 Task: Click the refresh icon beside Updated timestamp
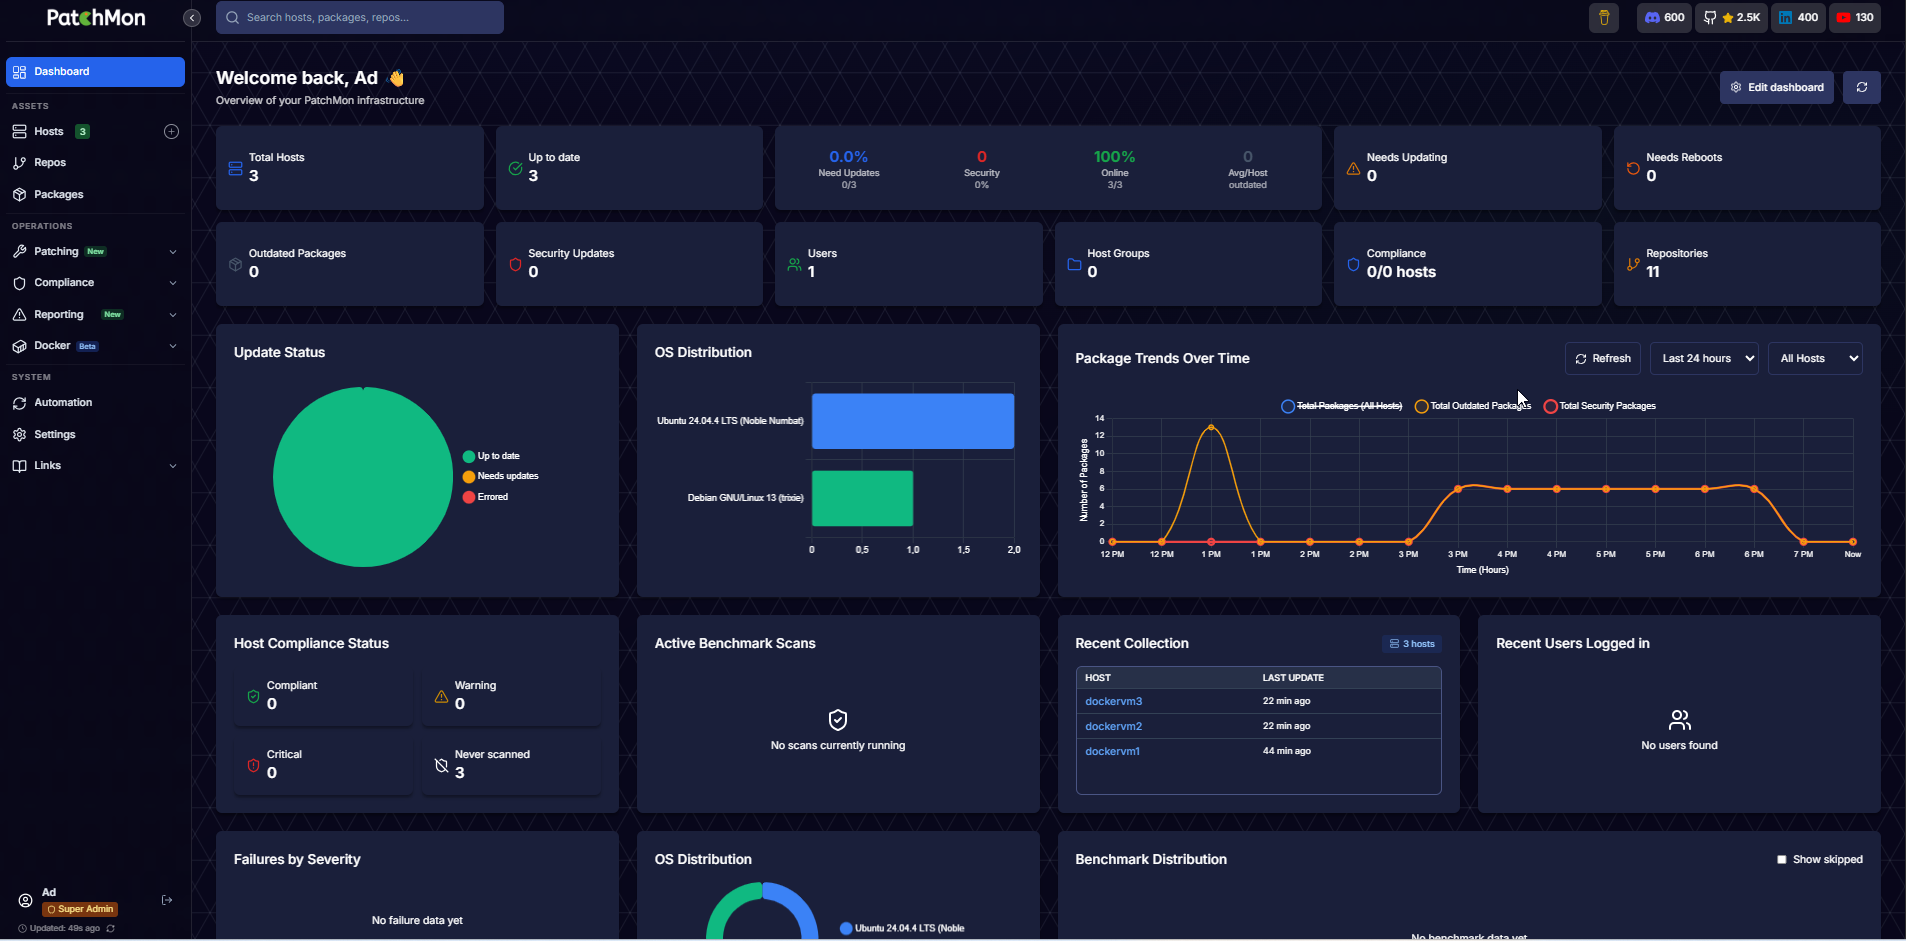click(x=110, y=928)
